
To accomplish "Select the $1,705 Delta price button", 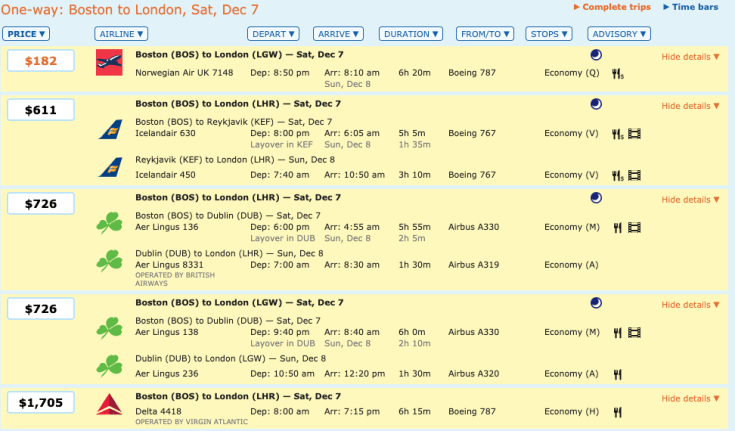I will tap(41, 402).
